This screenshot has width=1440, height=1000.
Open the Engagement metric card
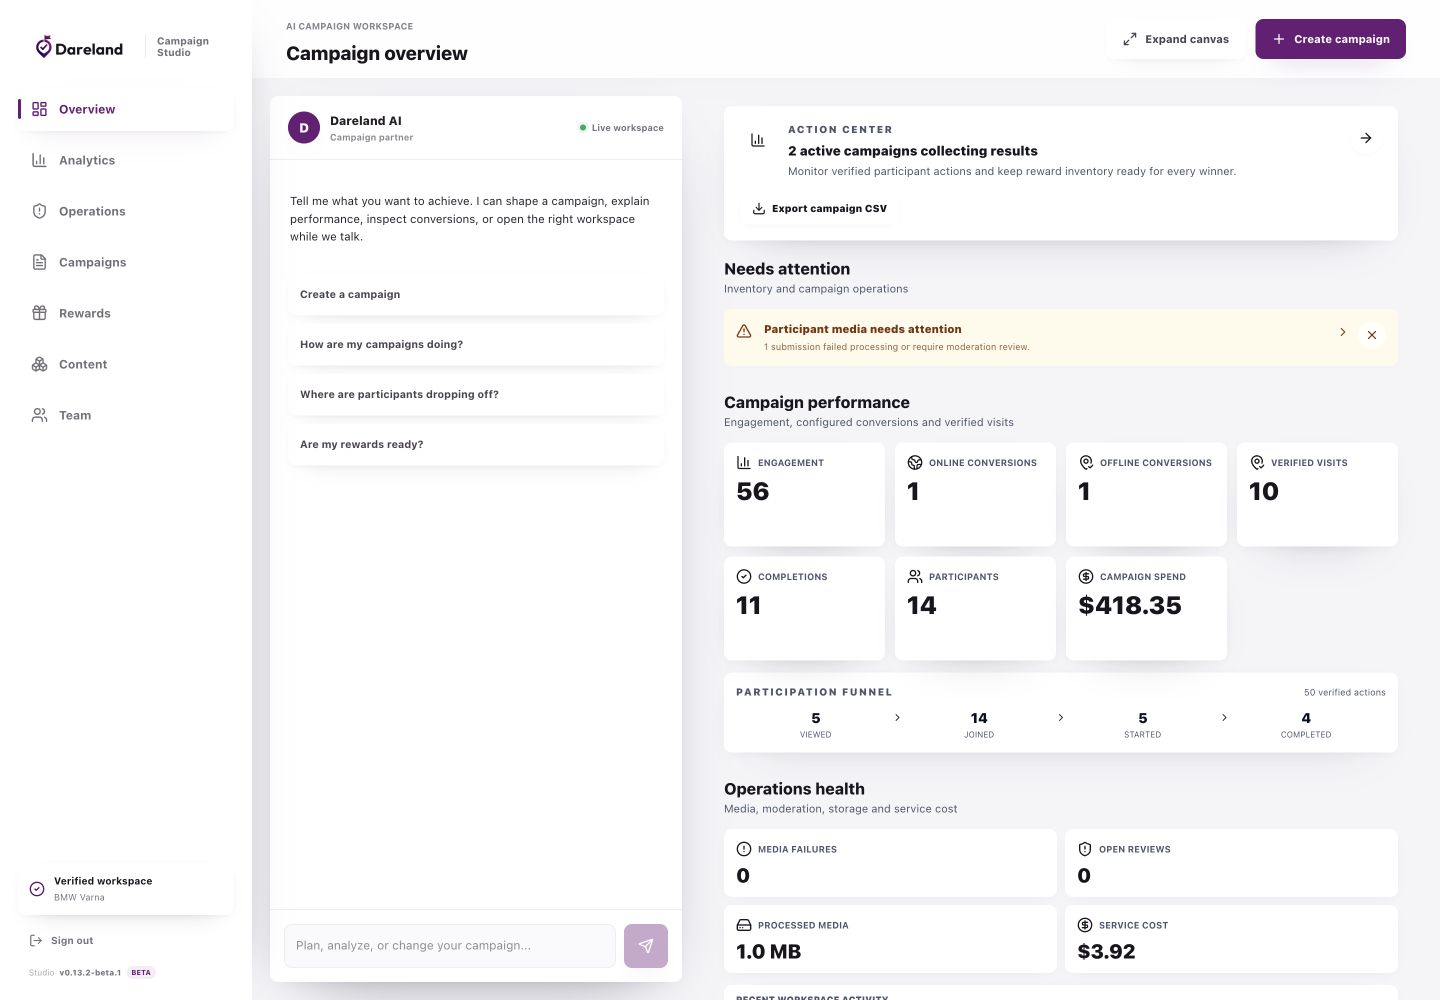[804, 494]
